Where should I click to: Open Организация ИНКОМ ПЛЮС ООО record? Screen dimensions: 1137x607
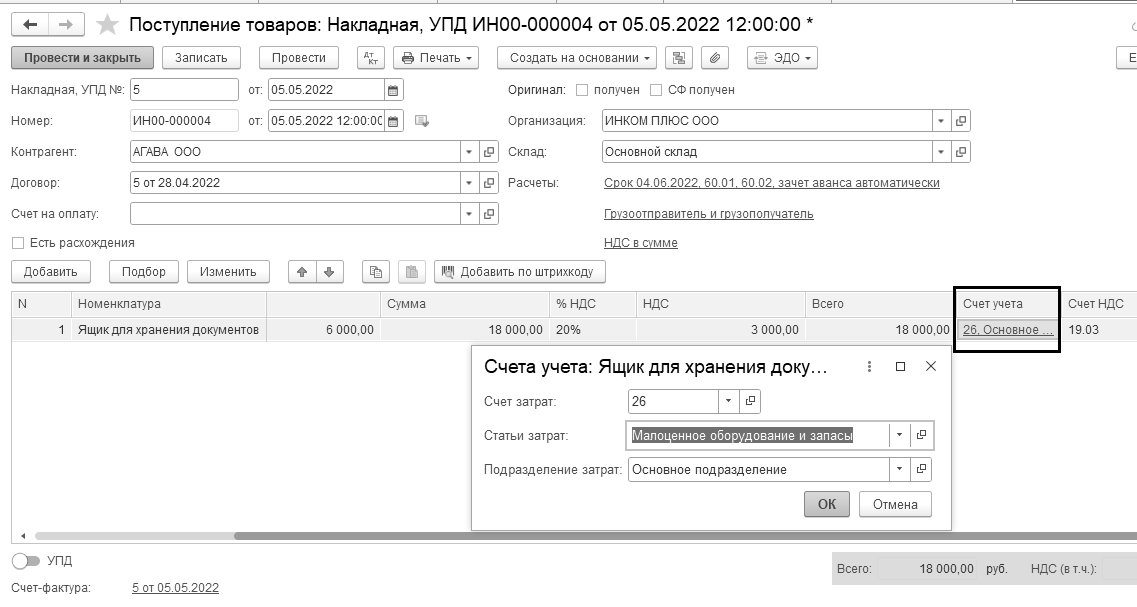961,121
